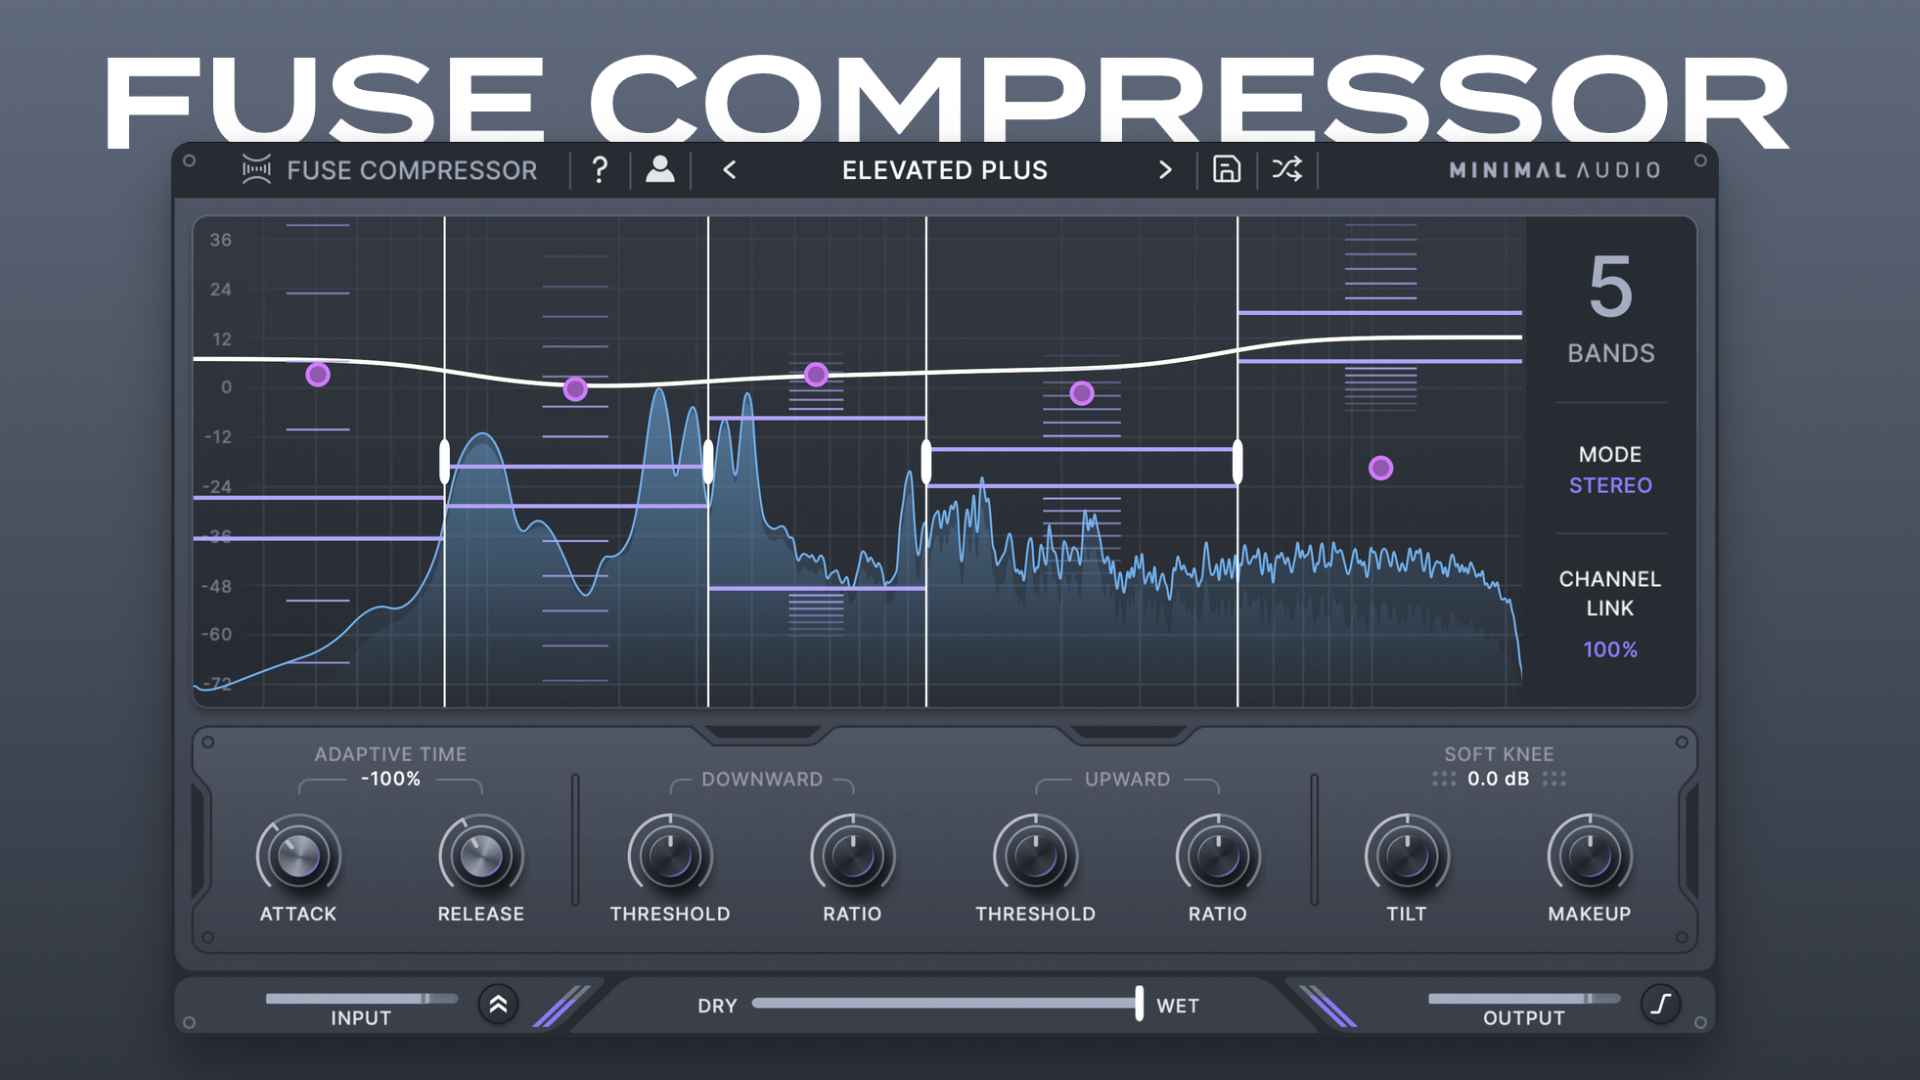Click the SOFT KNEE 0.0 dB value
Viewport: 1920px width, 1080px height.
[x=1497, y=779]
